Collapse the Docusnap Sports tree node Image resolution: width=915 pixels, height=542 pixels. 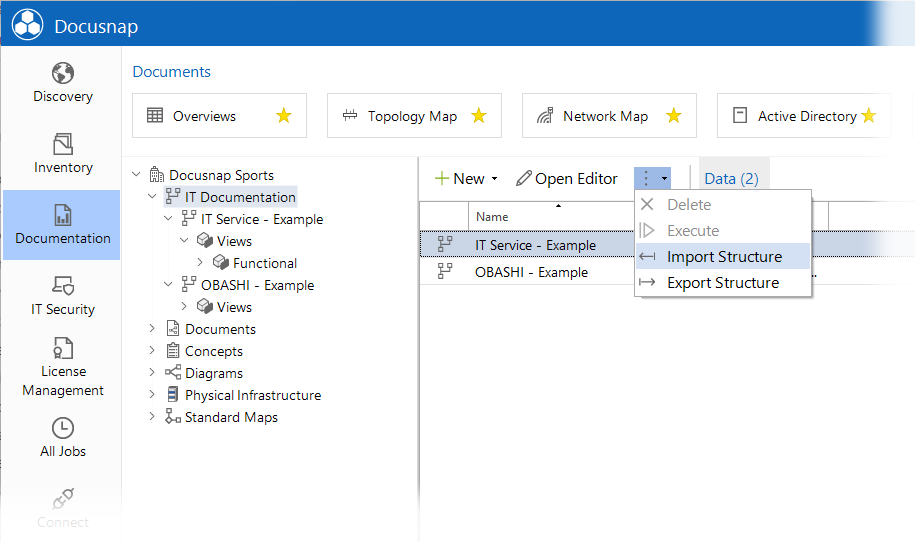tap(136, 174)
